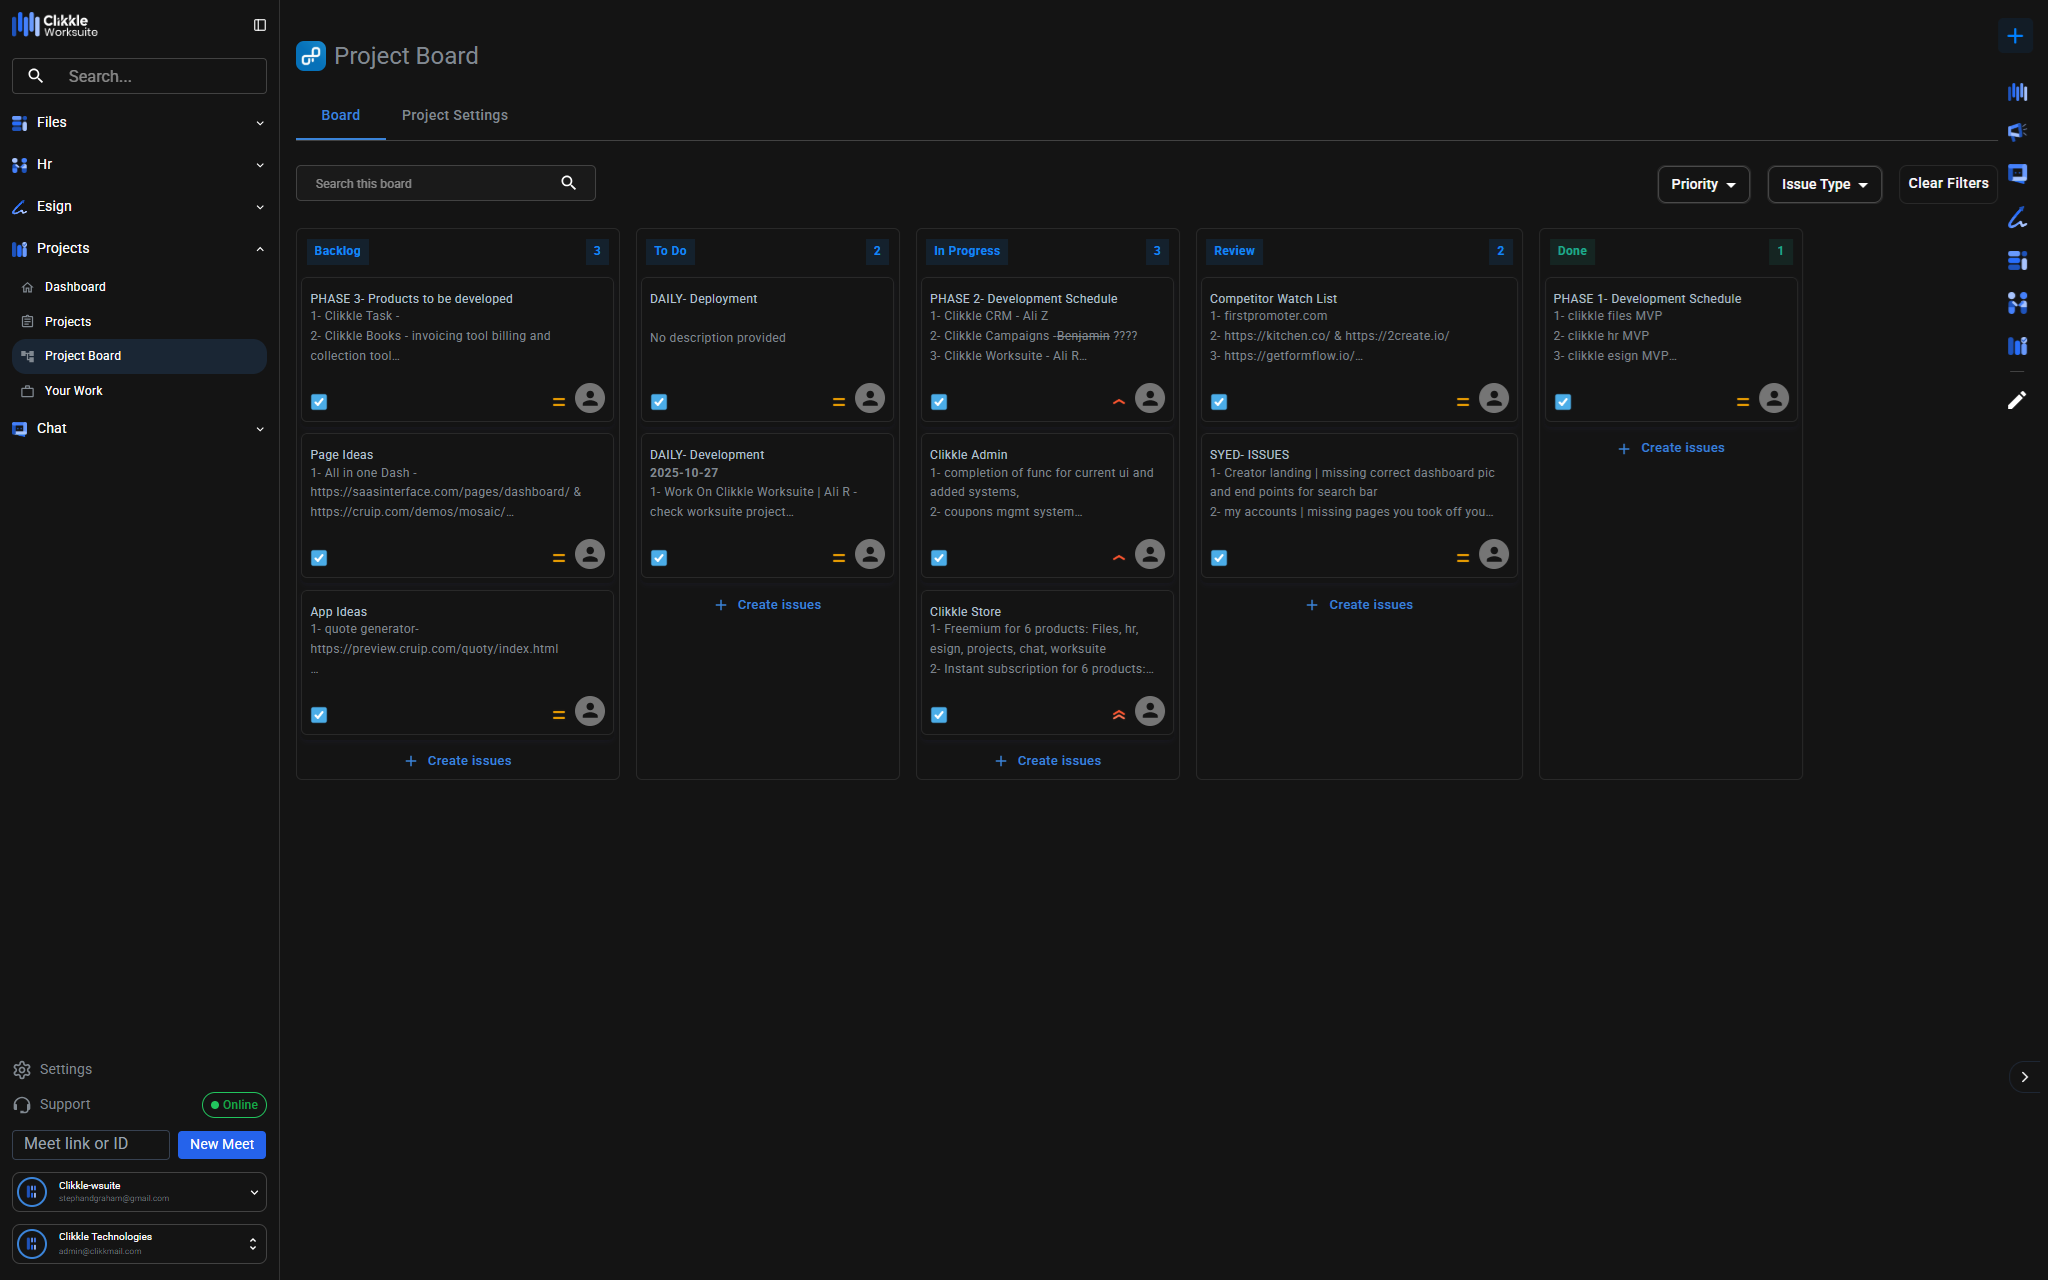Image resolution: width=2048 pixels, height=1280 pixels.
Task: Open Chat app icon in right rail
Action: click(x=2017, y=174)
